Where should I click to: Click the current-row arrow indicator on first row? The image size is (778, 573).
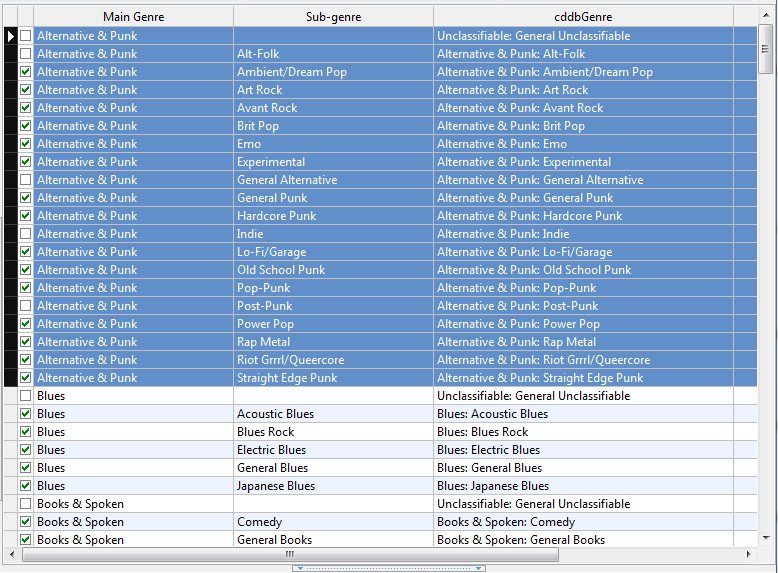click(10, 36)
